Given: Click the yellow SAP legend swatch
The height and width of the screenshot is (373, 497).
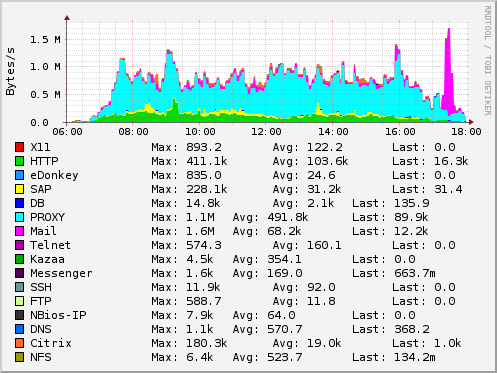Looking at the screenshot, I should point(19,189).
